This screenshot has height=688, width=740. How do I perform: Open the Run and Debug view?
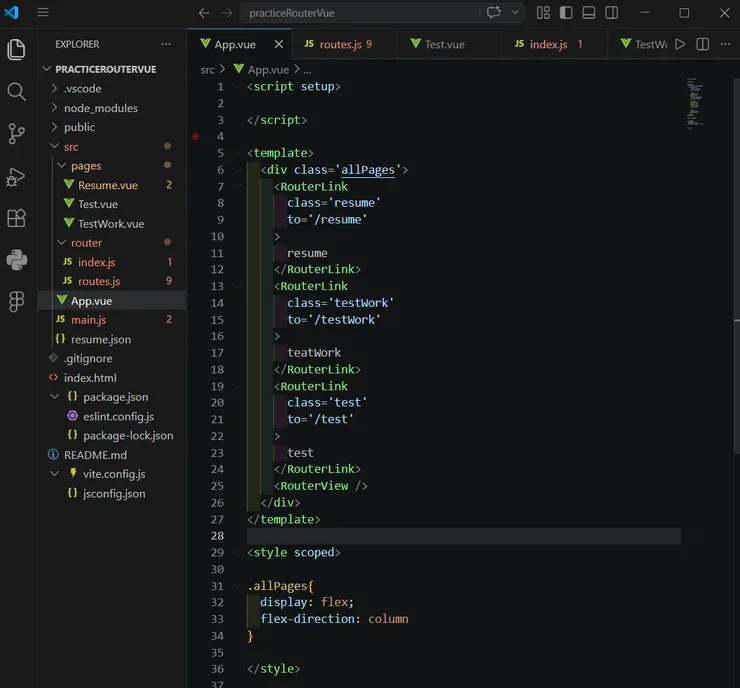coord(17,176)
